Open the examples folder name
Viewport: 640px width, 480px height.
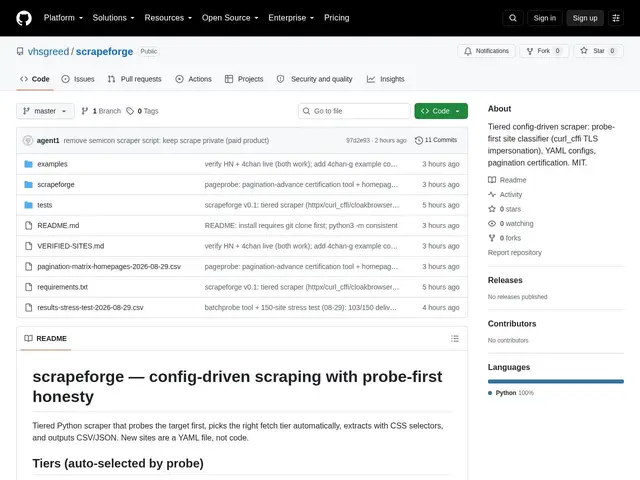tap(52, 164)
